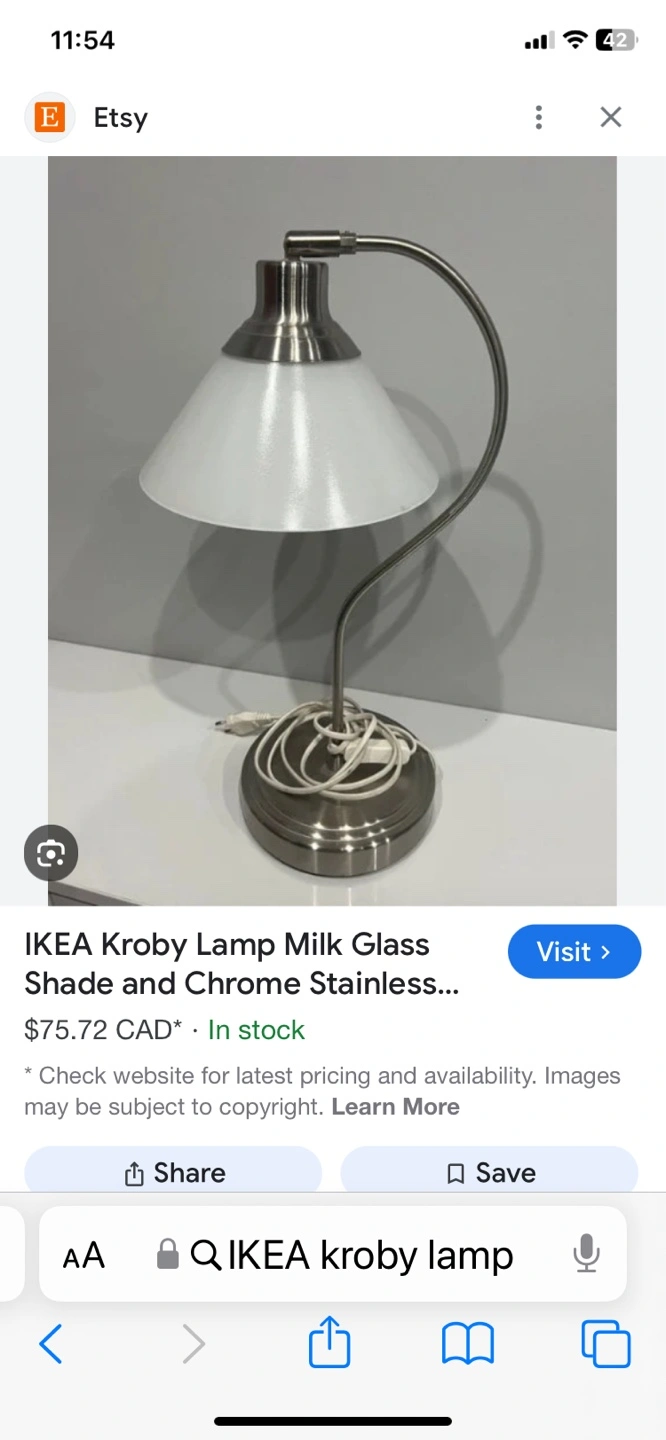Open the AA reader text size menu

tap(84, 1255)
